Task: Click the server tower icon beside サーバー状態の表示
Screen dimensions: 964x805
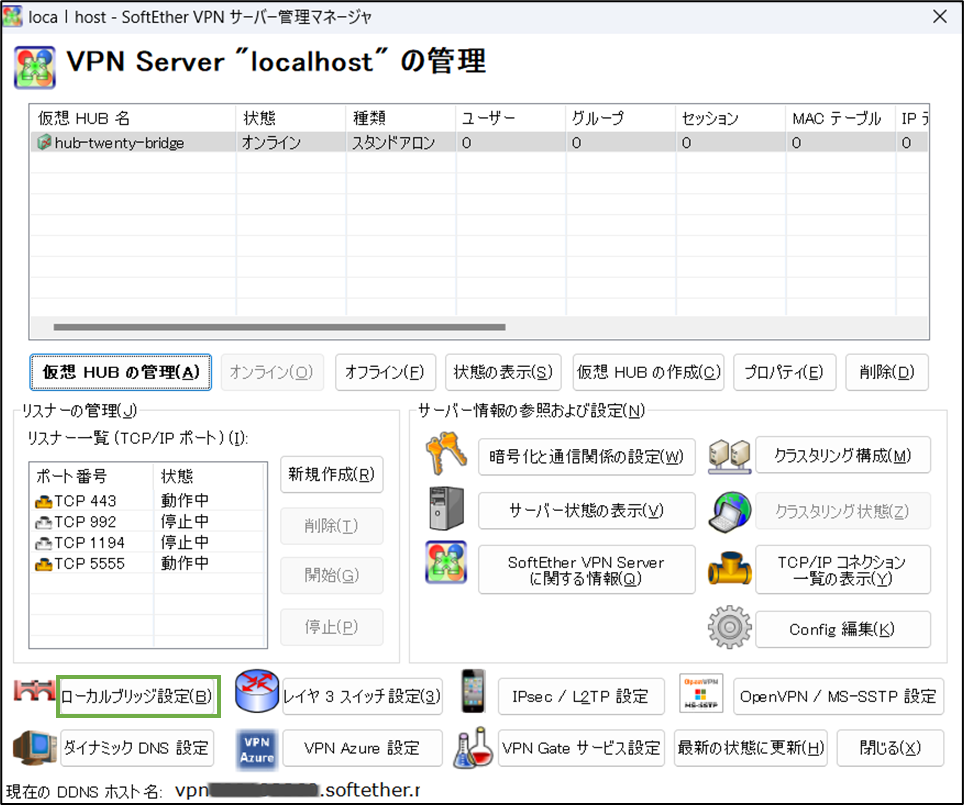Action: pos(446,508)
